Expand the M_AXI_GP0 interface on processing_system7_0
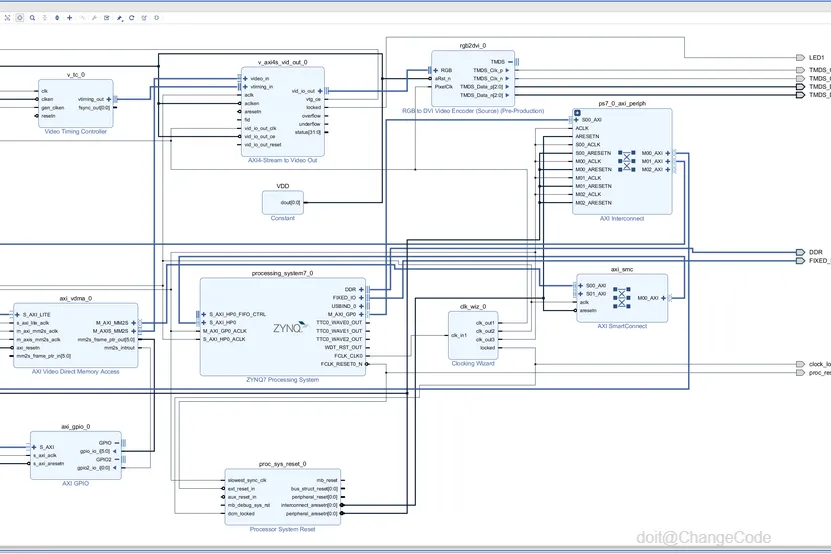 [361, 314]
